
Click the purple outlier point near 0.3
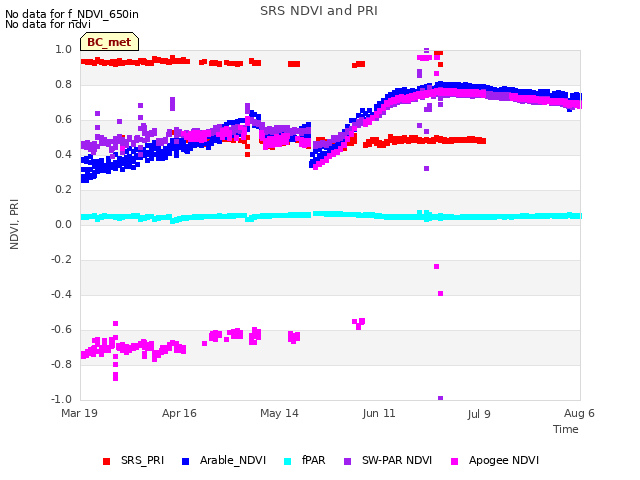[427, 169]
